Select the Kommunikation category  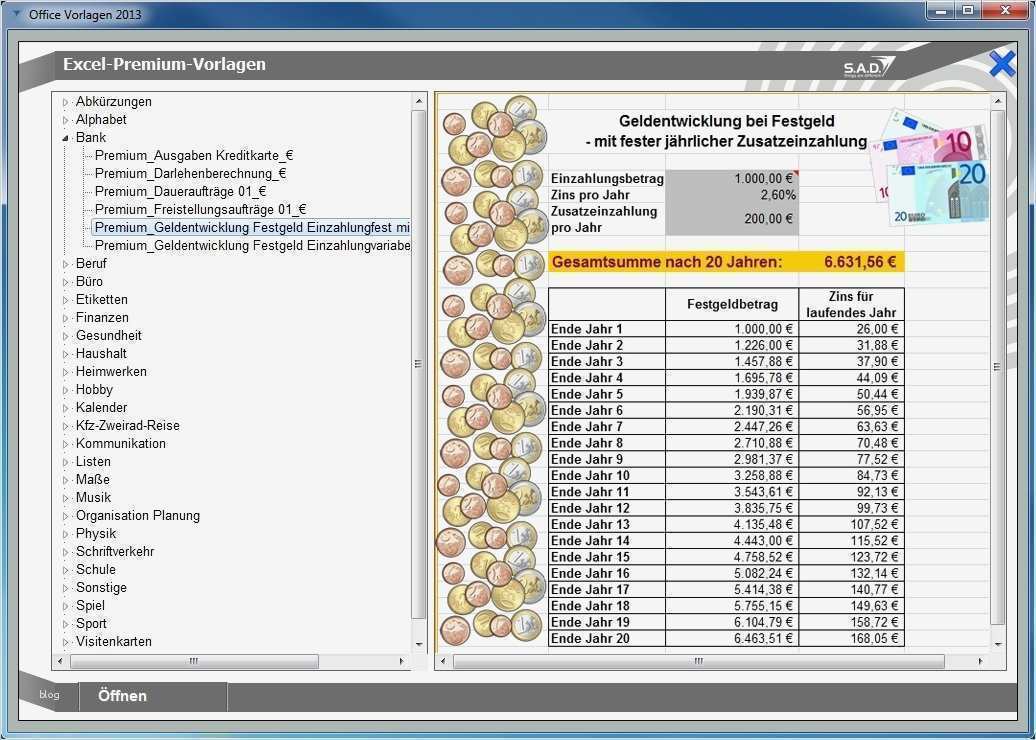pyautogui.click(x=121, y=443)
